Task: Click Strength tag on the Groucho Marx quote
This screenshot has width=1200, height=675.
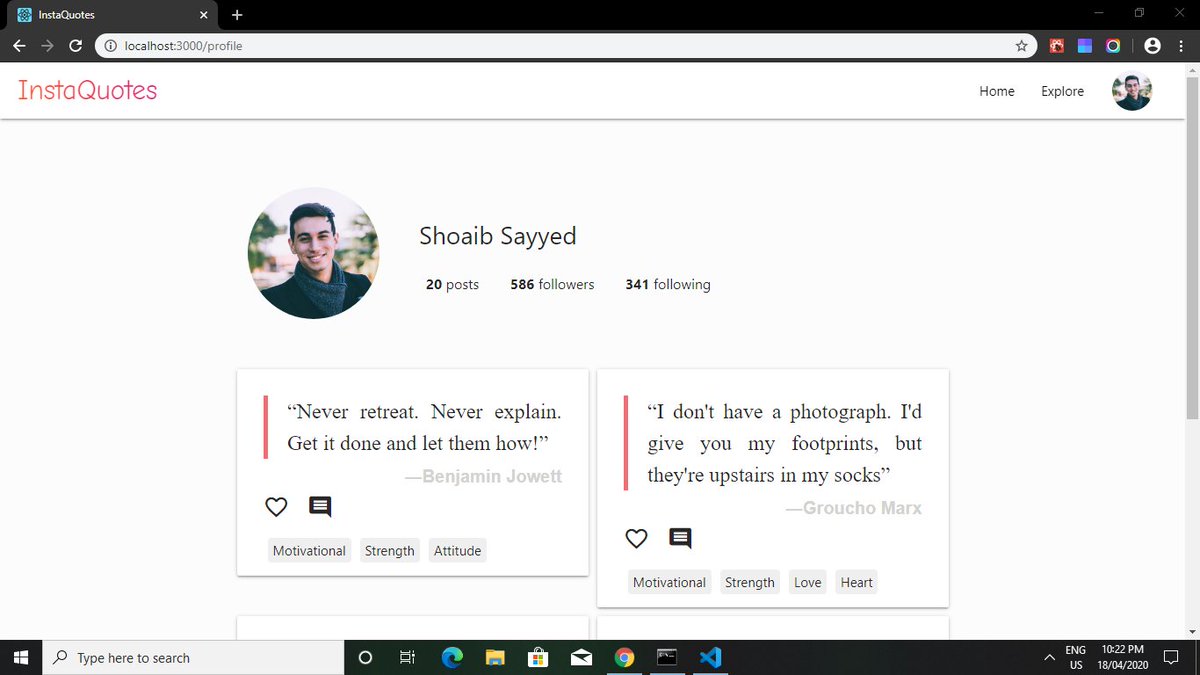Action: 750,583
